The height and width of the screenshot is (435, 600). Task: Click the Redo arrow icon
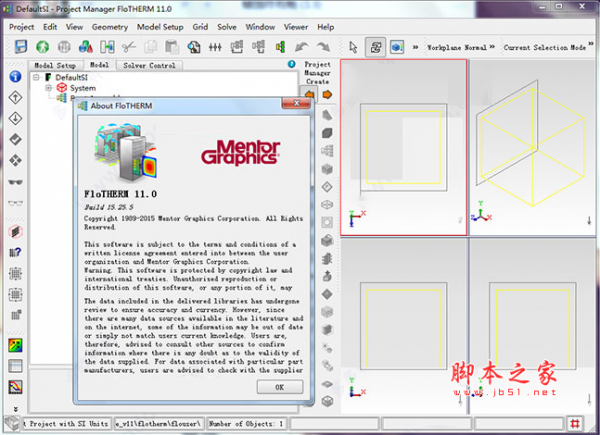tap(323, 47)
